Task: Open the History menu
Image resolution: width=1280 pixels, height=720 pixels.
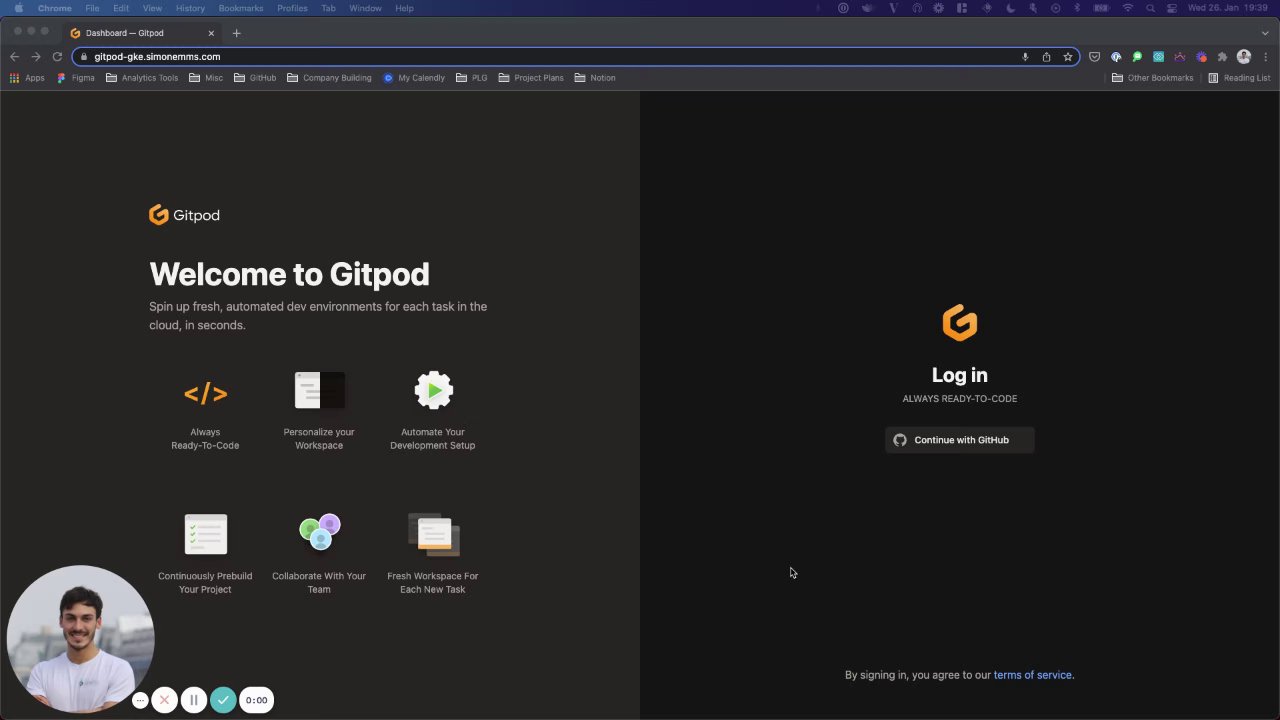Action: point(190,8)
